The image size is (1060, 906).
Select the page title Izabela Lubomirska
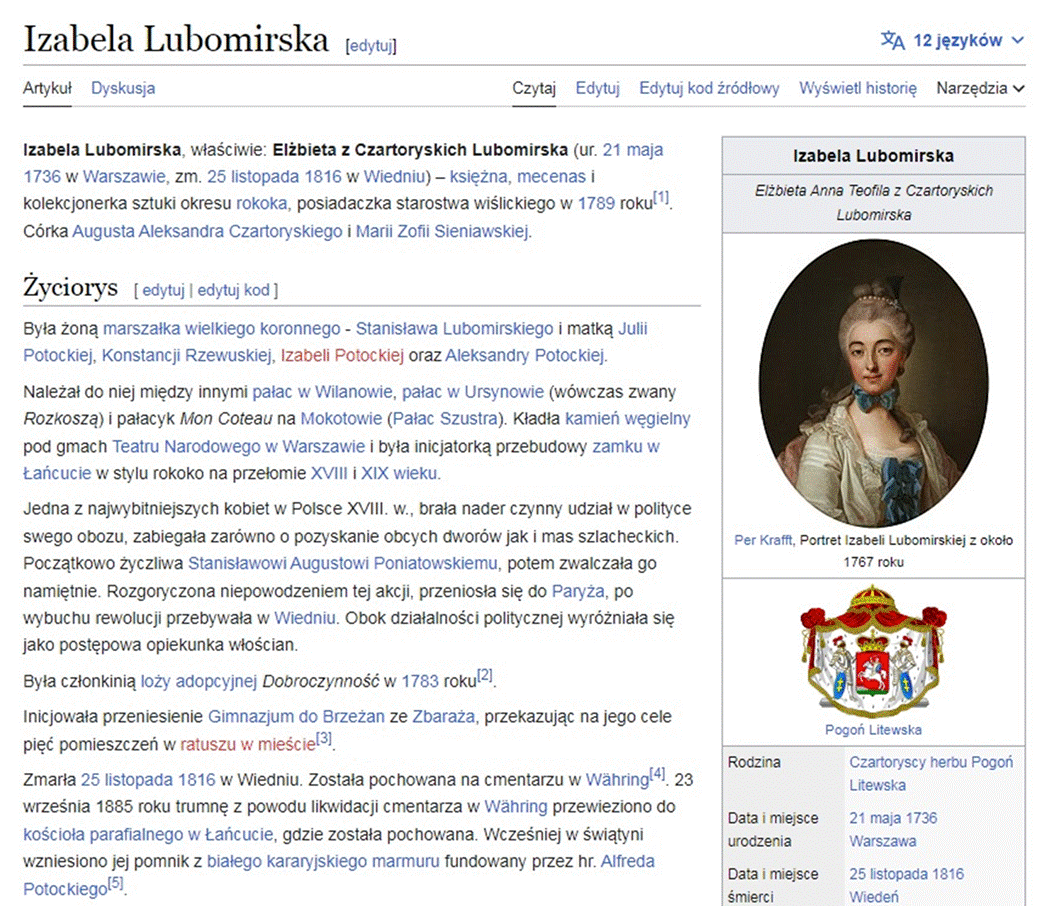tap(176, 39)
